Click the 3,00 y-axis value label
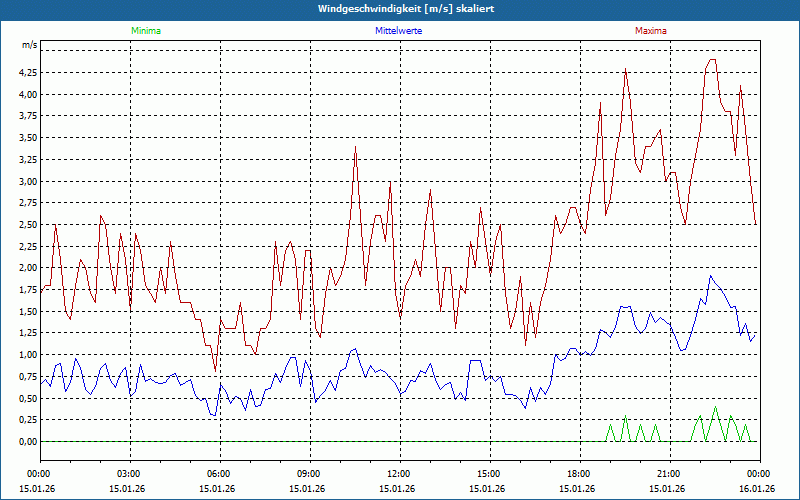 coord(27,181)
